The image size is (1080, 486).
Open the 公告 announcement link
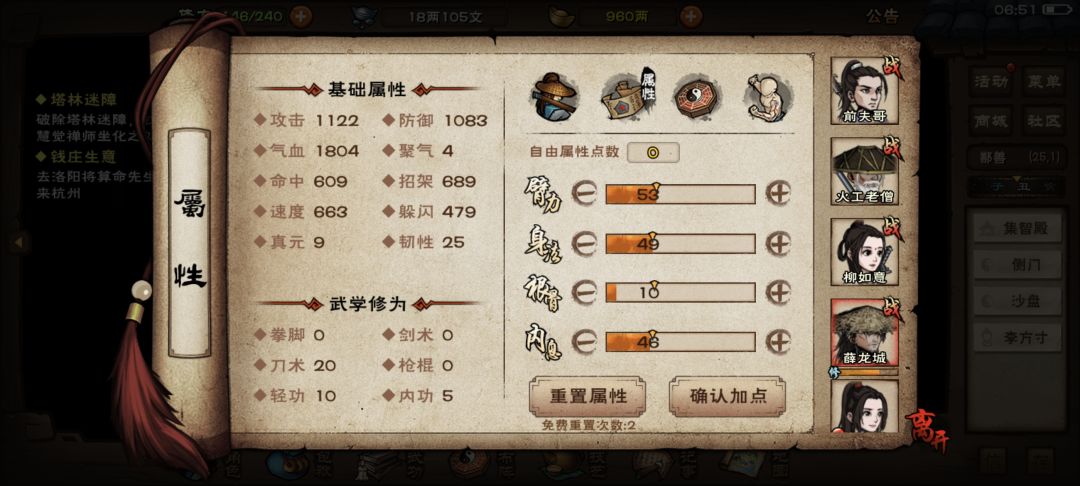coord(882,16)
